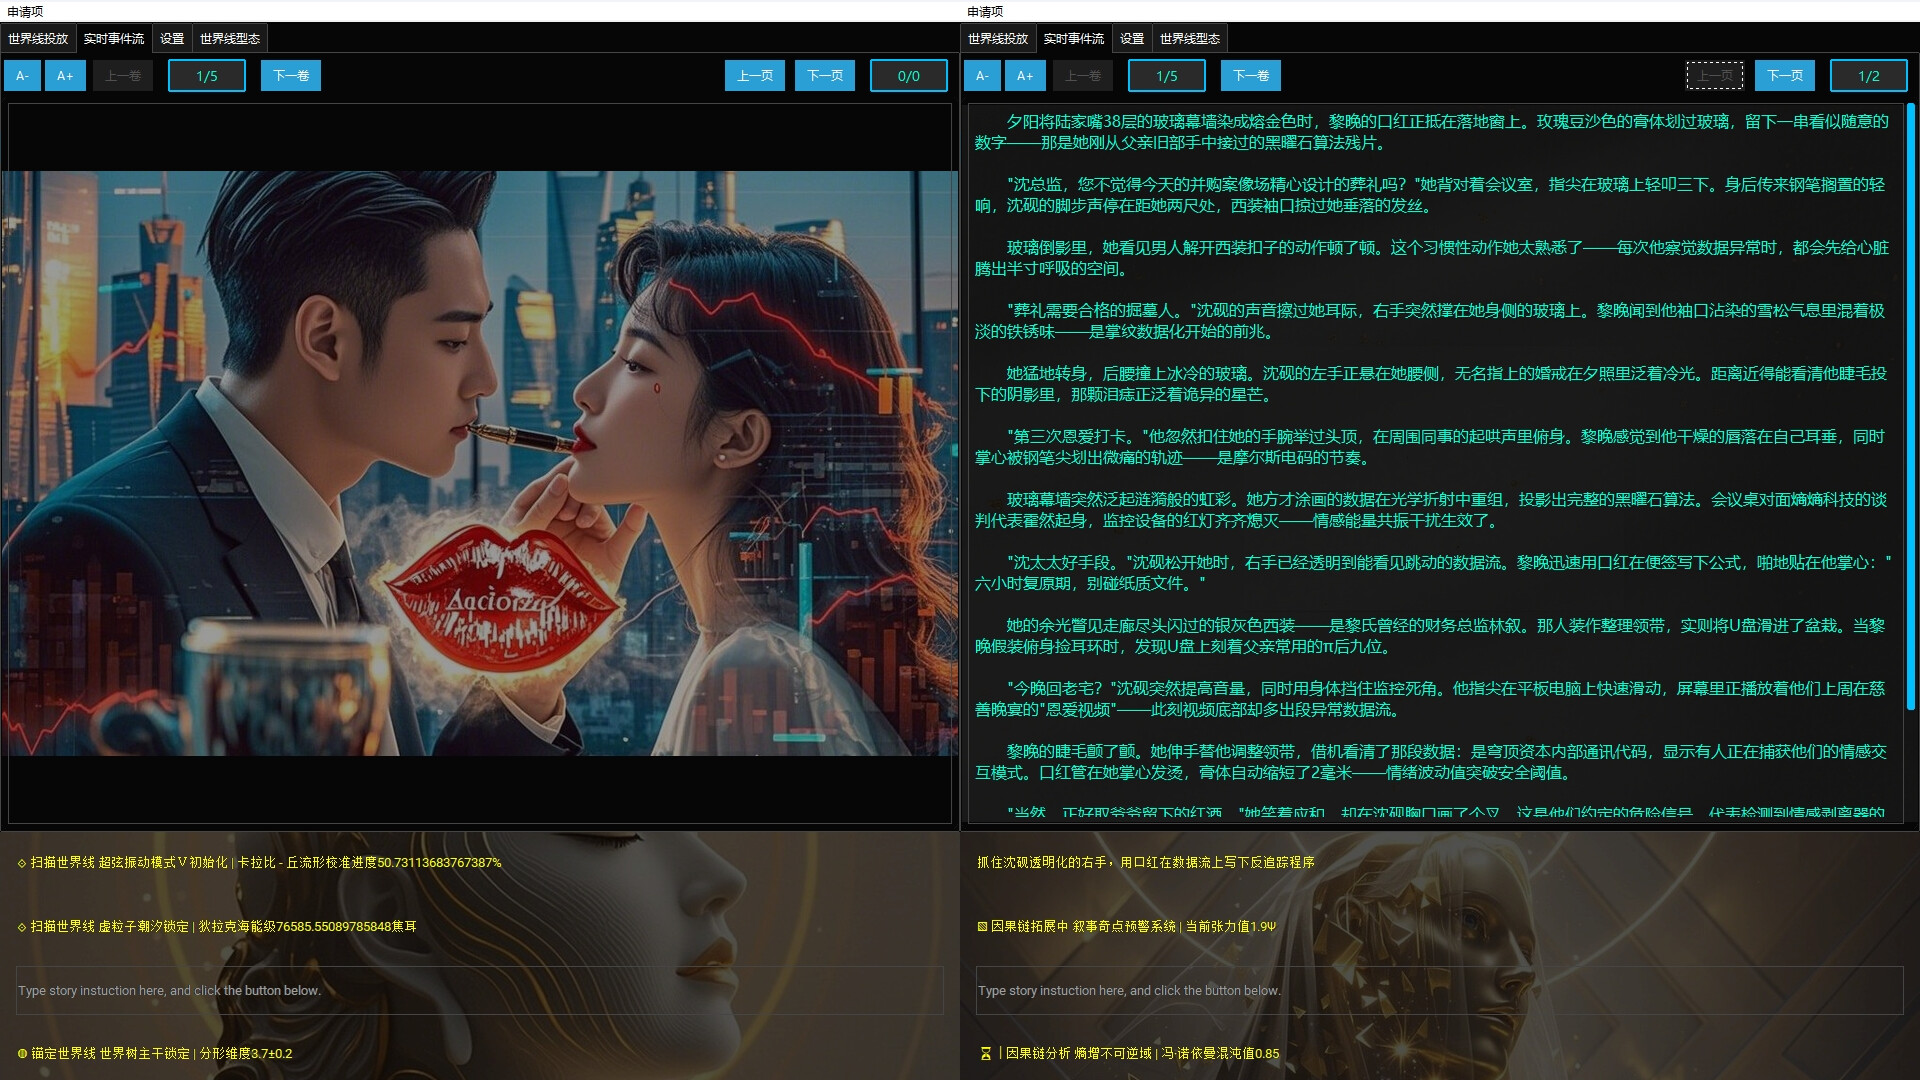Select line '锚定世界线 世界树主干锁定'

(x=155, y=1053)
